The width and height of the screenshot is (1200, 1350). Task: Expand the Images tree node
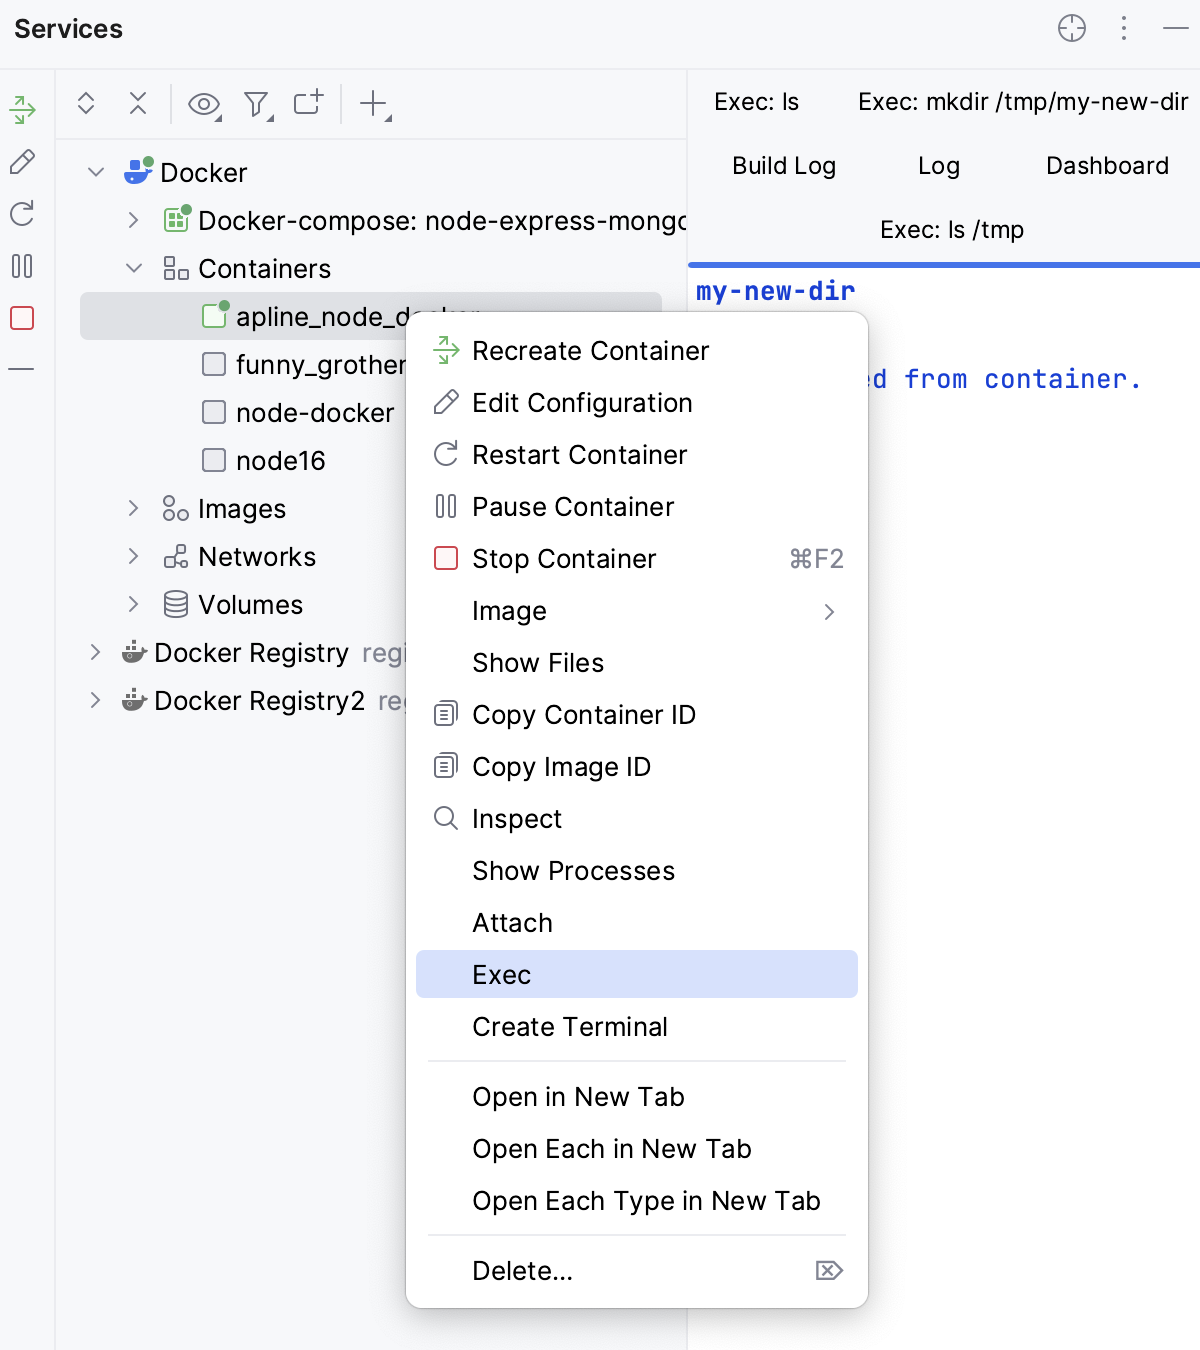click(133, 508)
